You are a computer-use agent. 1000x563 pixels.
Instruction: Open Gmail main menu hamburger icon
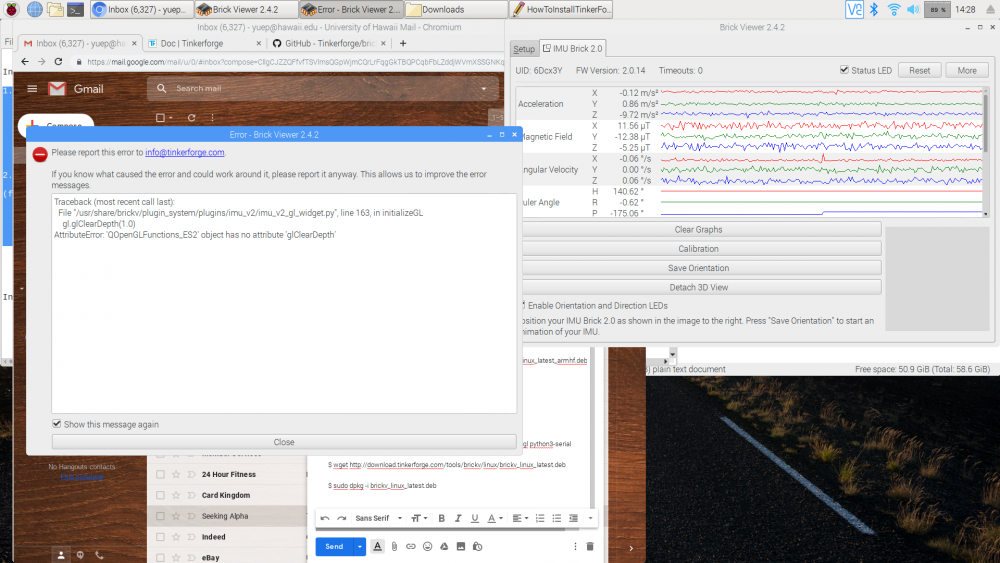32,89
